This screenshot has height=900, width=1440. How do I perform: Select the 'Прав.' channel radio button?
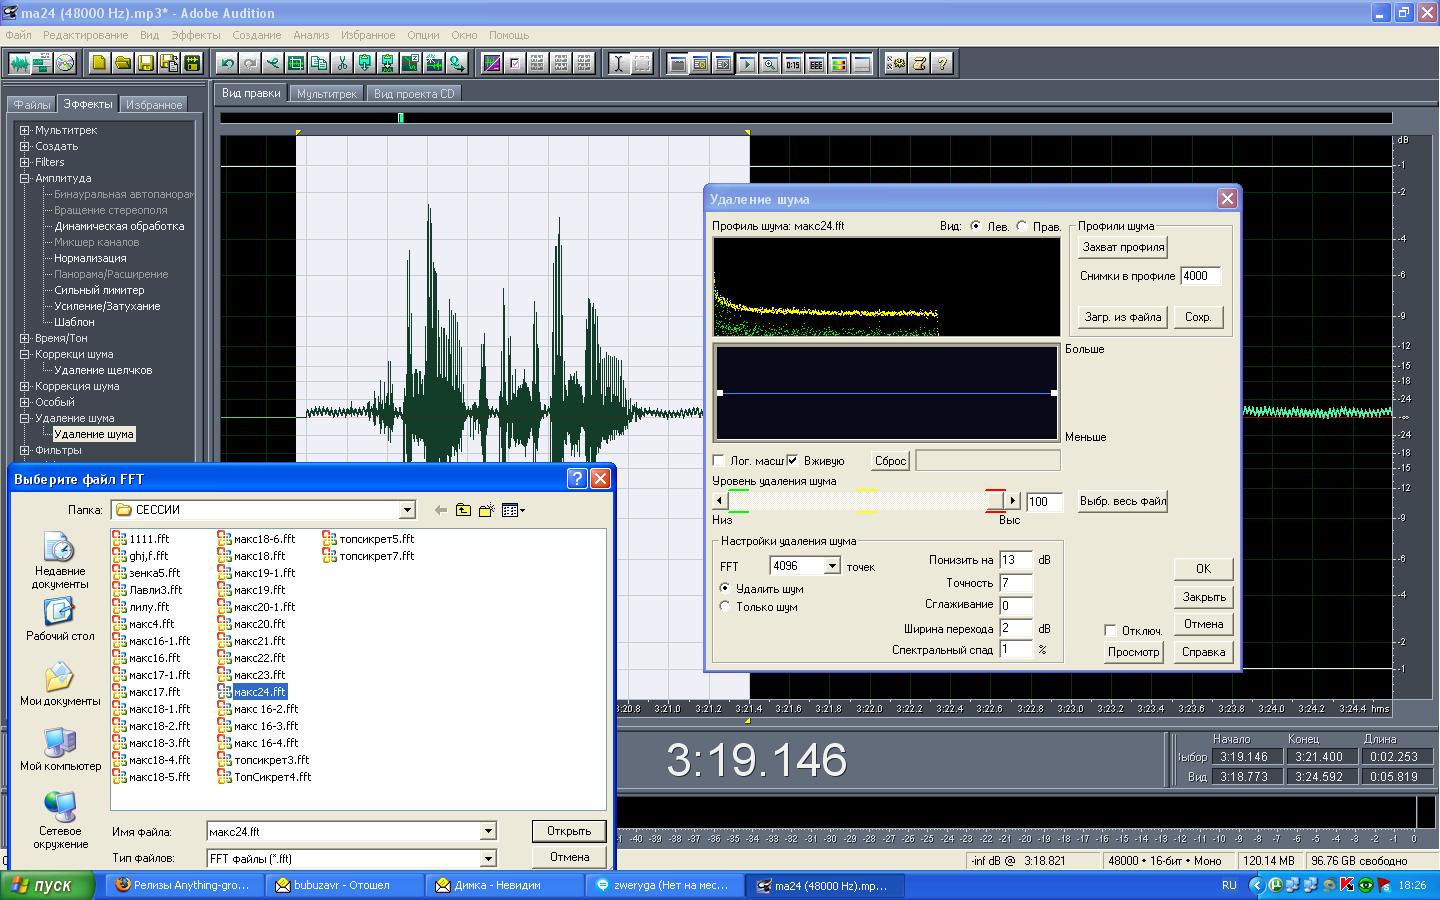click(x=1022, y=227)
